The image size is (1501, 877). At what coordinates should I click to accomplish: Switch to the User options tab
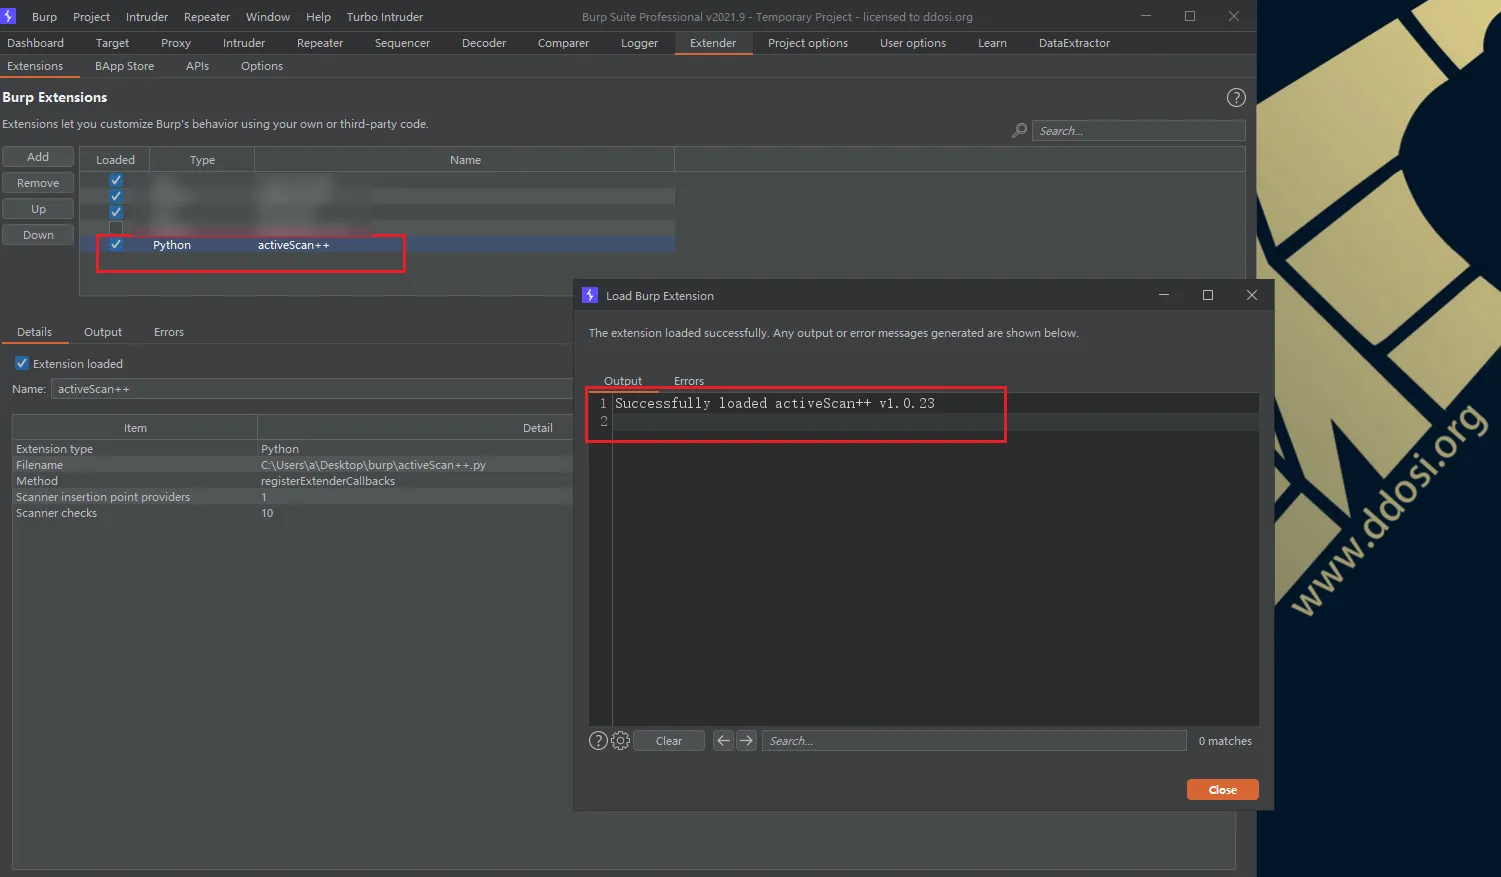point(913,43)
